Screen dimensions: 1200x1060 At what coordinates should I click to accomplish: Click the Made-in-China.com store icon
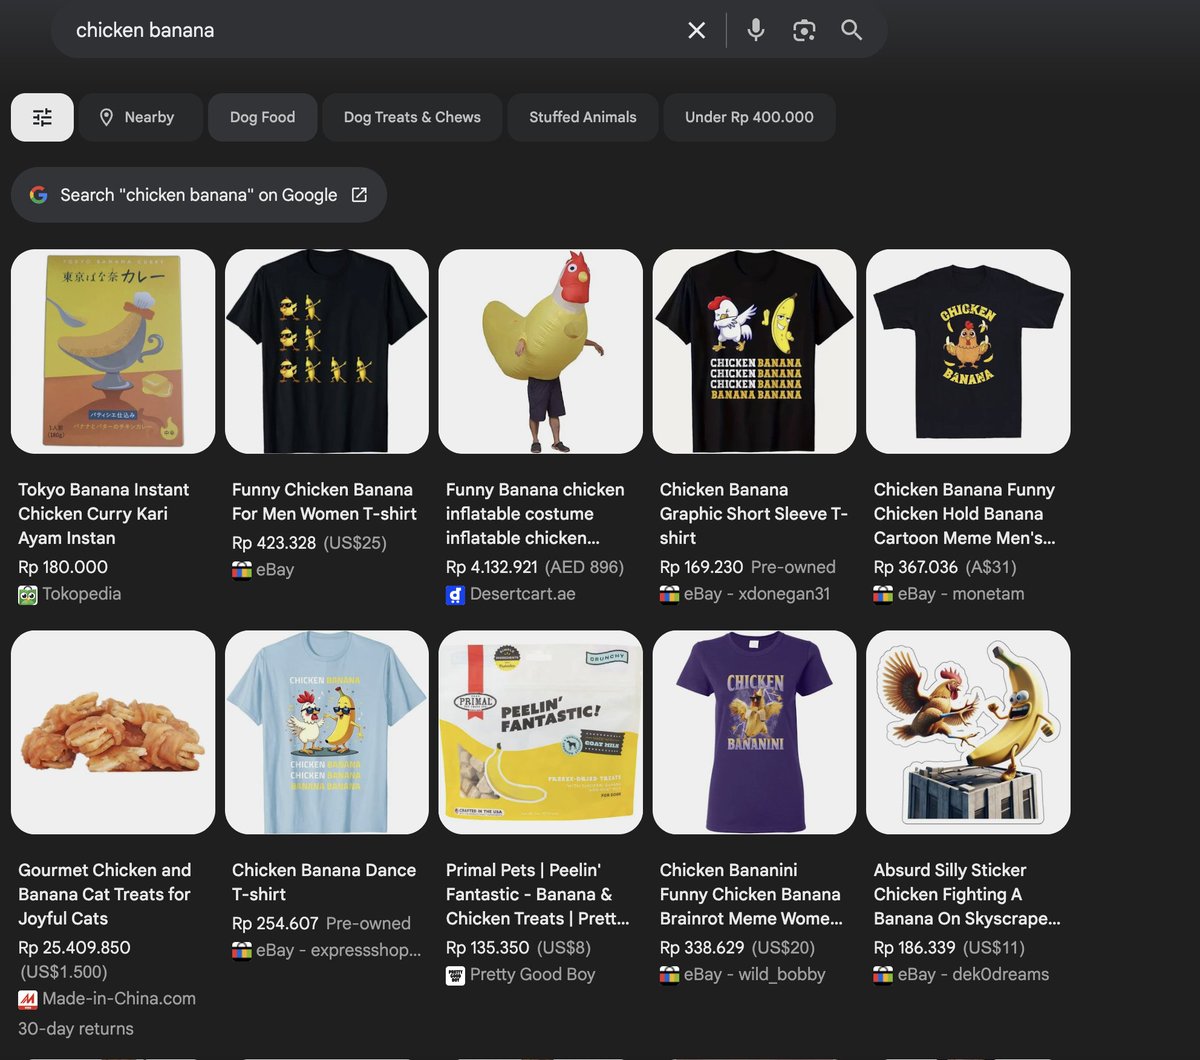click(x=28, y=999)
